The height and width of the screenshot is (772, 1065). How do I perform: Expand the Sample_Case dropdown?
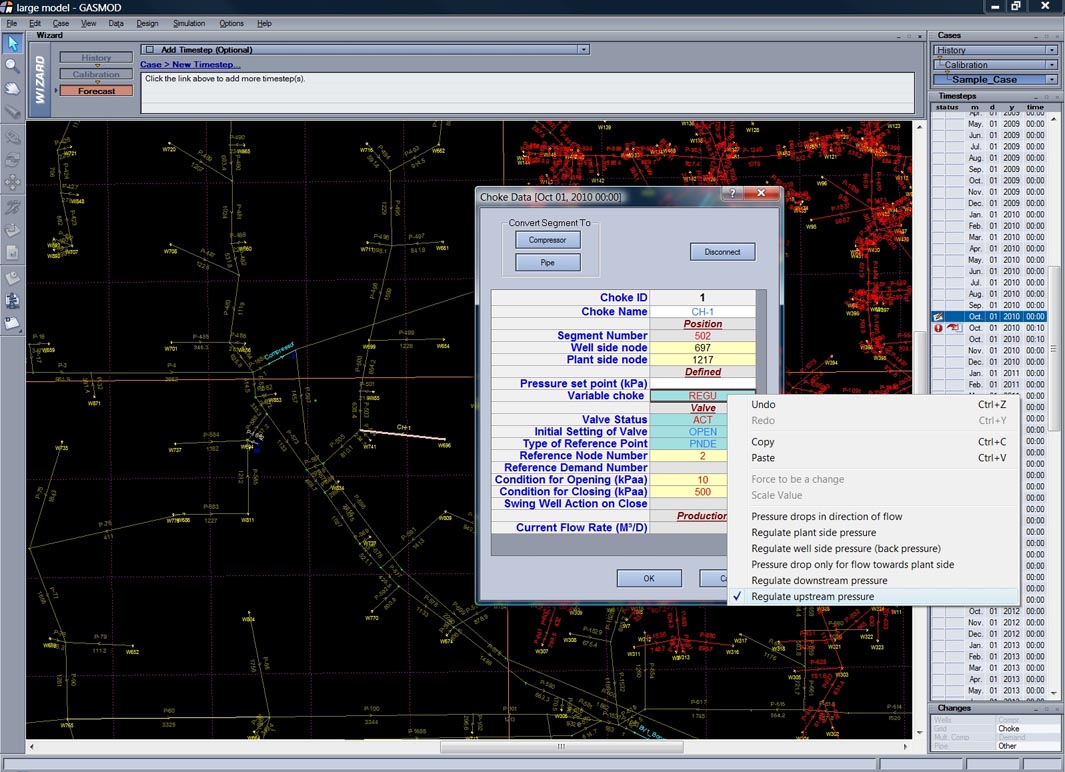click(x=1051, y=79)
